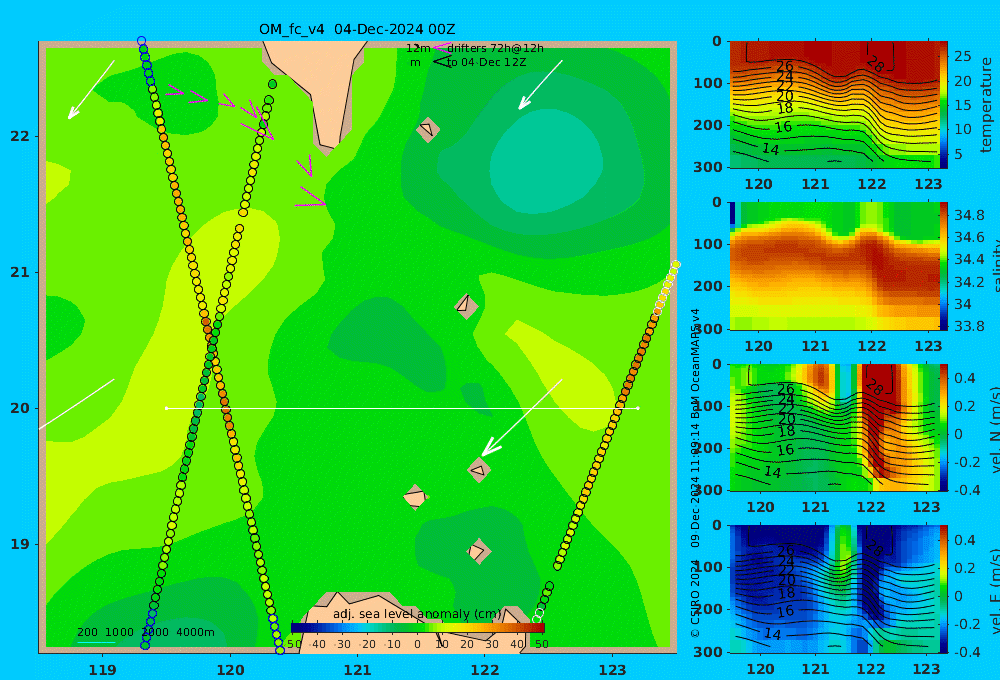This screenshot has height=680, width=1000.
Task: Click the white transect line at 20N
Action: point(402,408)
